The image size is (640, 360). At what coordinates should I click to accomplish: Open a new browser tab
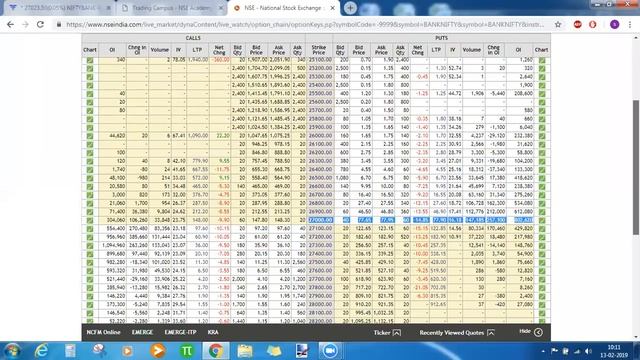click(350, 8)
